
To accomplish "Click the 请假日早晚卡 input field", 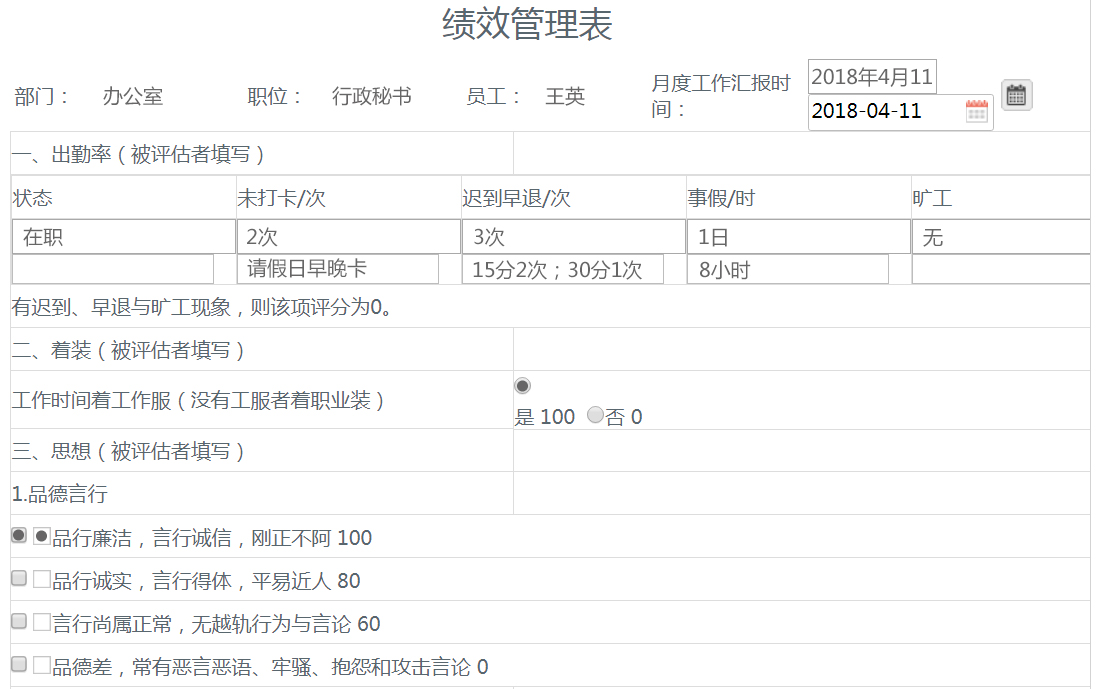I will [340, 268].
